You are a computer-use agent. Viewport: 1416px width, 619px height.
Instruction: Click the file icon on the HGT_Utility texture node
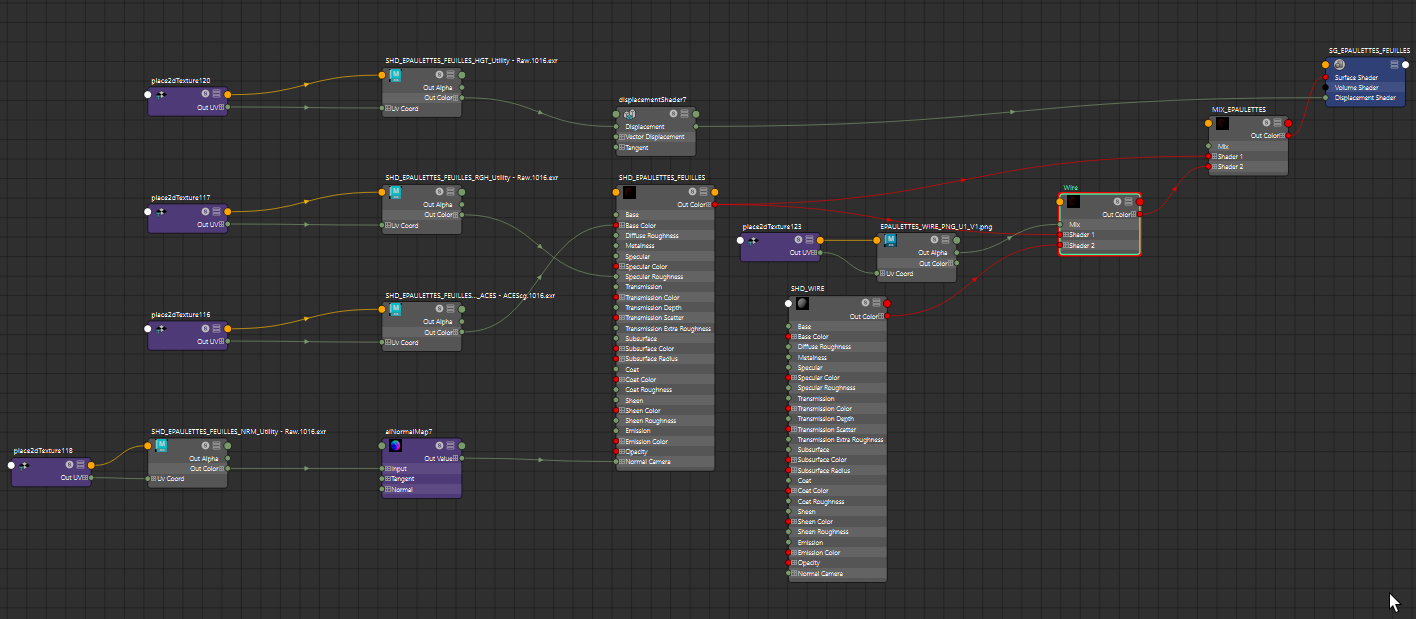395,76
